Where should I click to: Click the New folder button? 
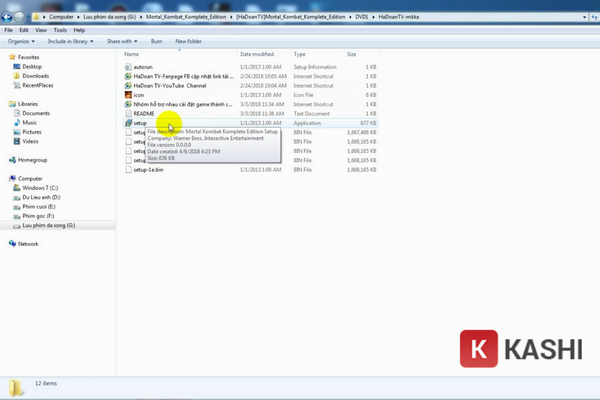pos(188,41)
